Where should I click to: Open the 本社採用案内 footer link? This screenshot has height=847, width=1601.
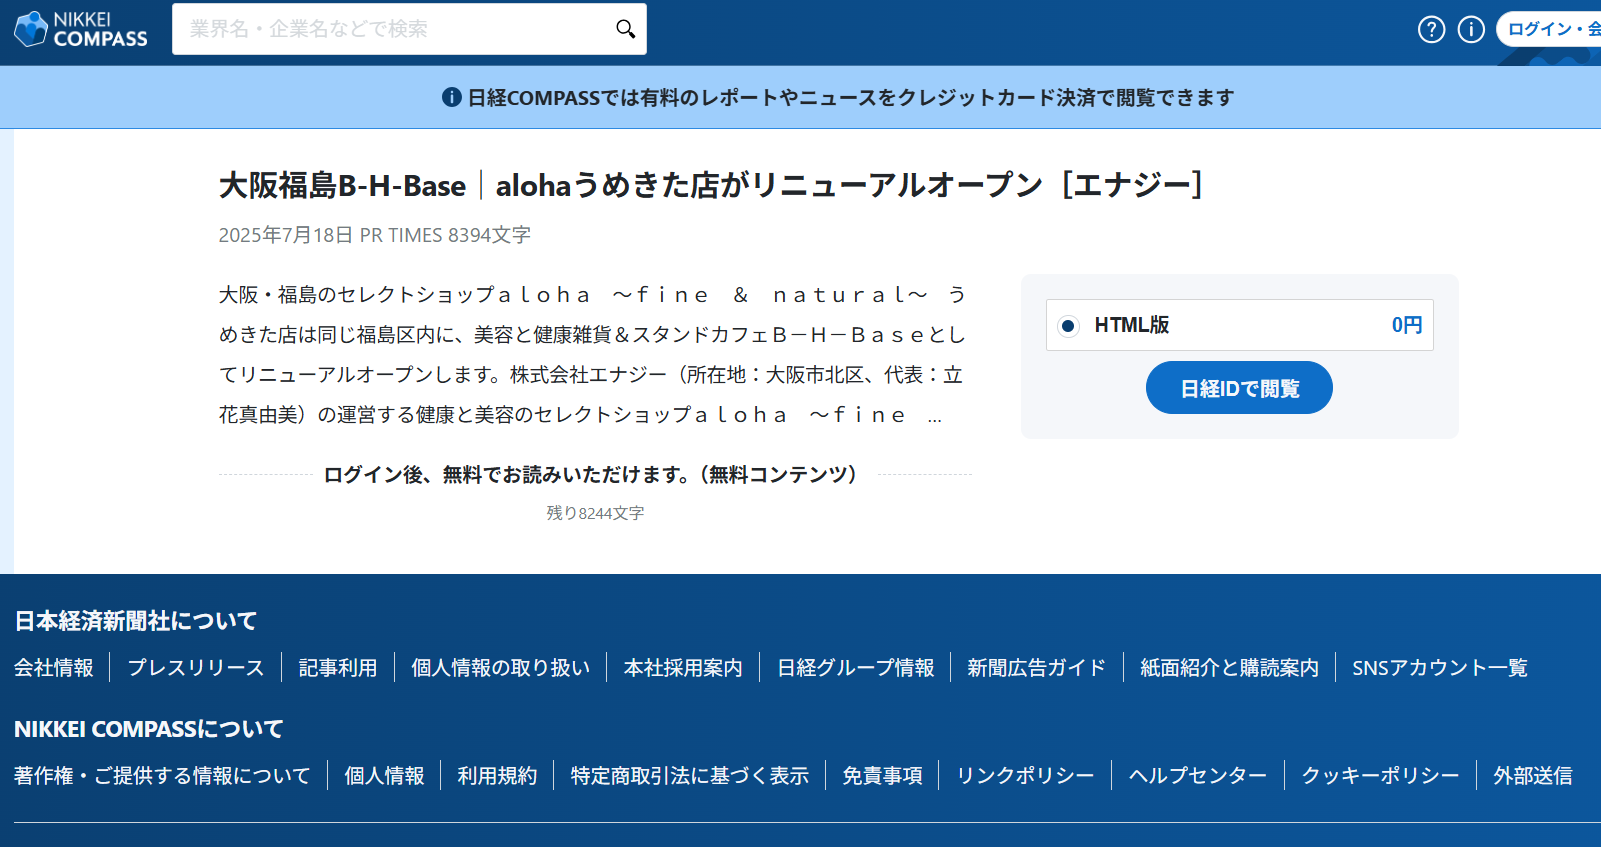683,668
